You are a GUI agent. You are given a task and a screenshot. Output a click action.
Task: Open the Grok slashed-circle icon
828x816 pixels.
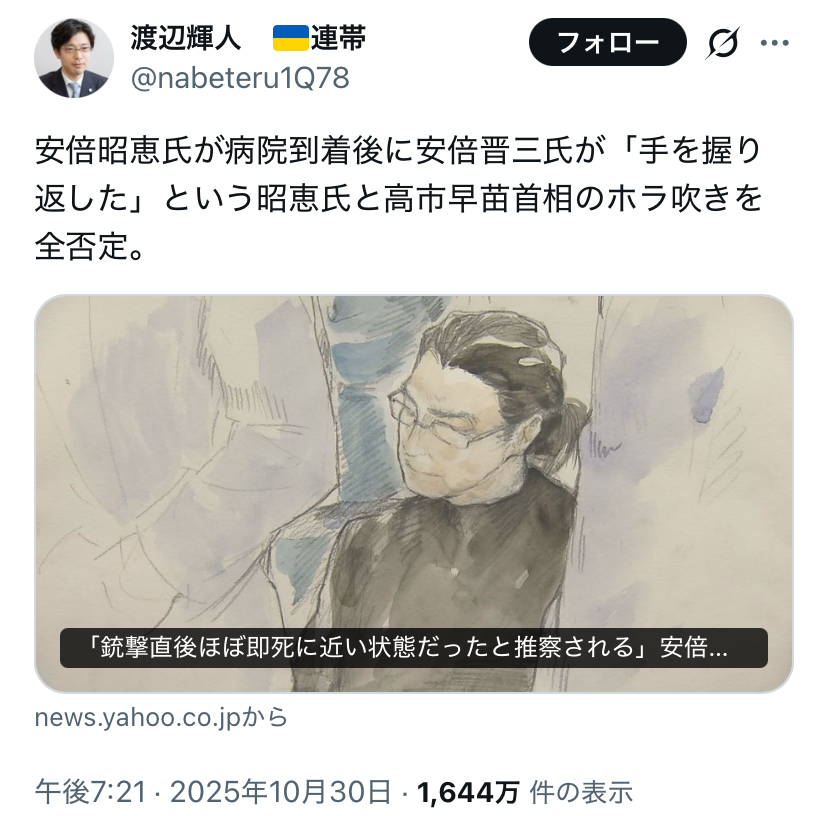(722, 42)
